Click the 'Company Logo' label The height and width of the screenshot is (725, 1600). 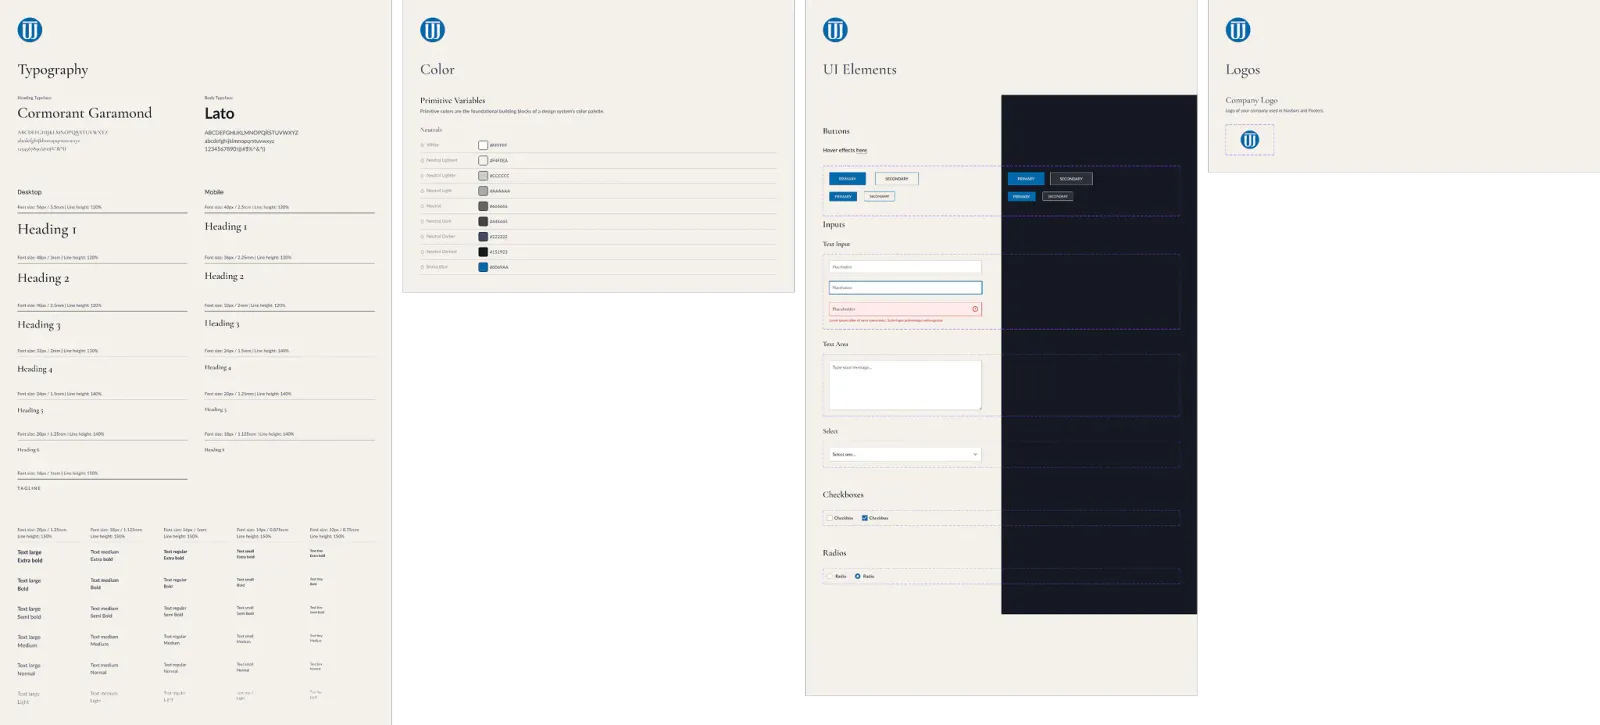(1252, 100)
